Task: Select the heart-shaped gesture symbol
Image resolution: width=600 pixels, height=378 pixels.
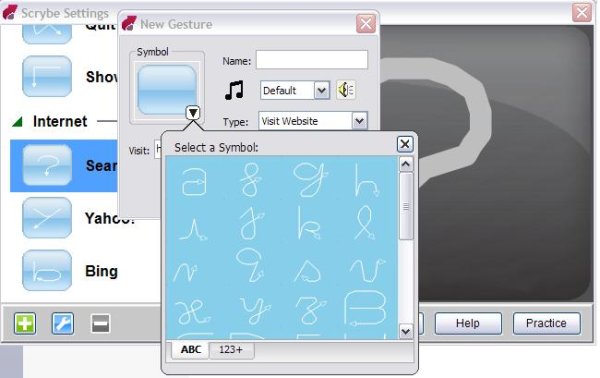Action: click(x=308, y=271)
